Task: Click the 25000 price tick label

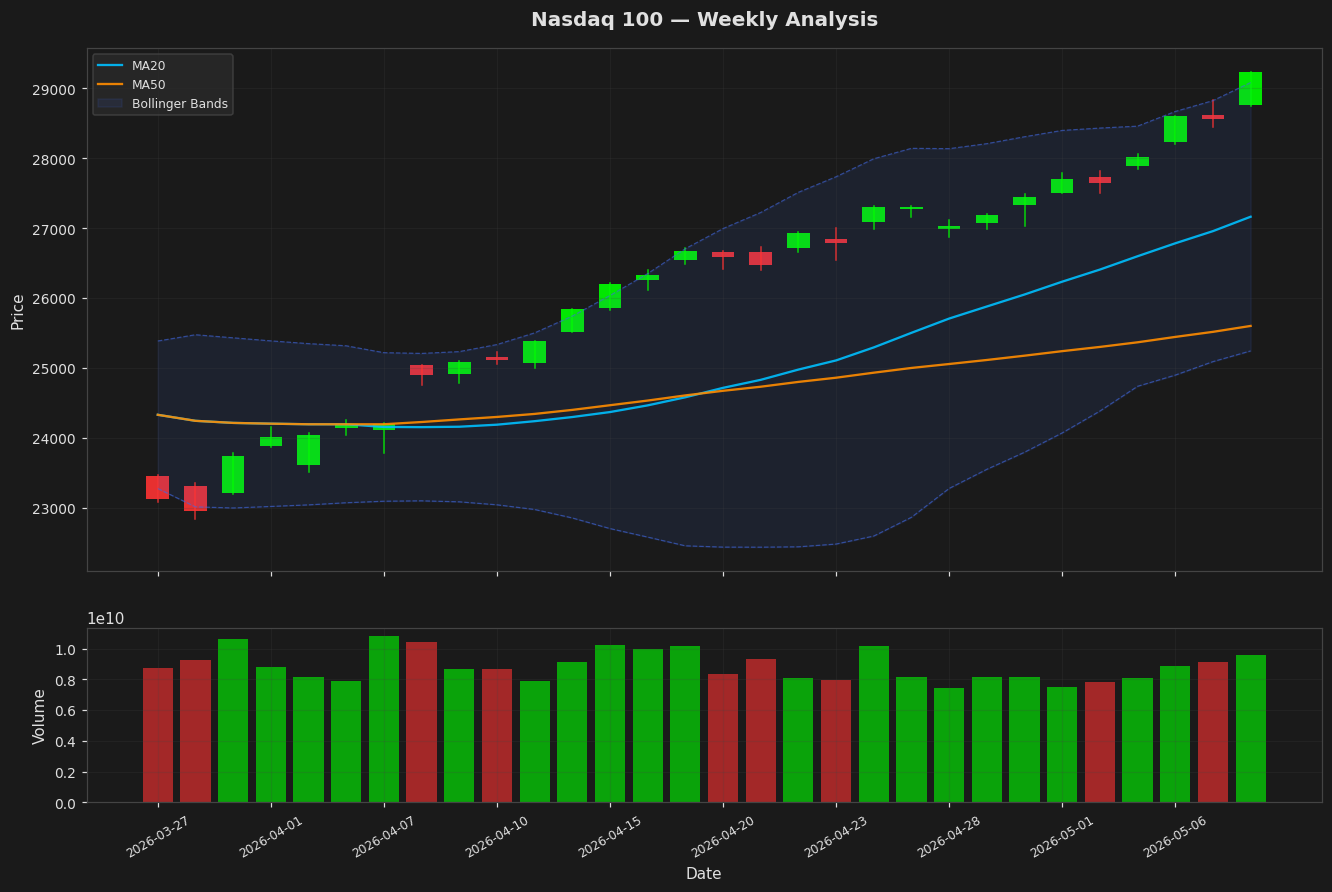Action: tap(54, 369)
